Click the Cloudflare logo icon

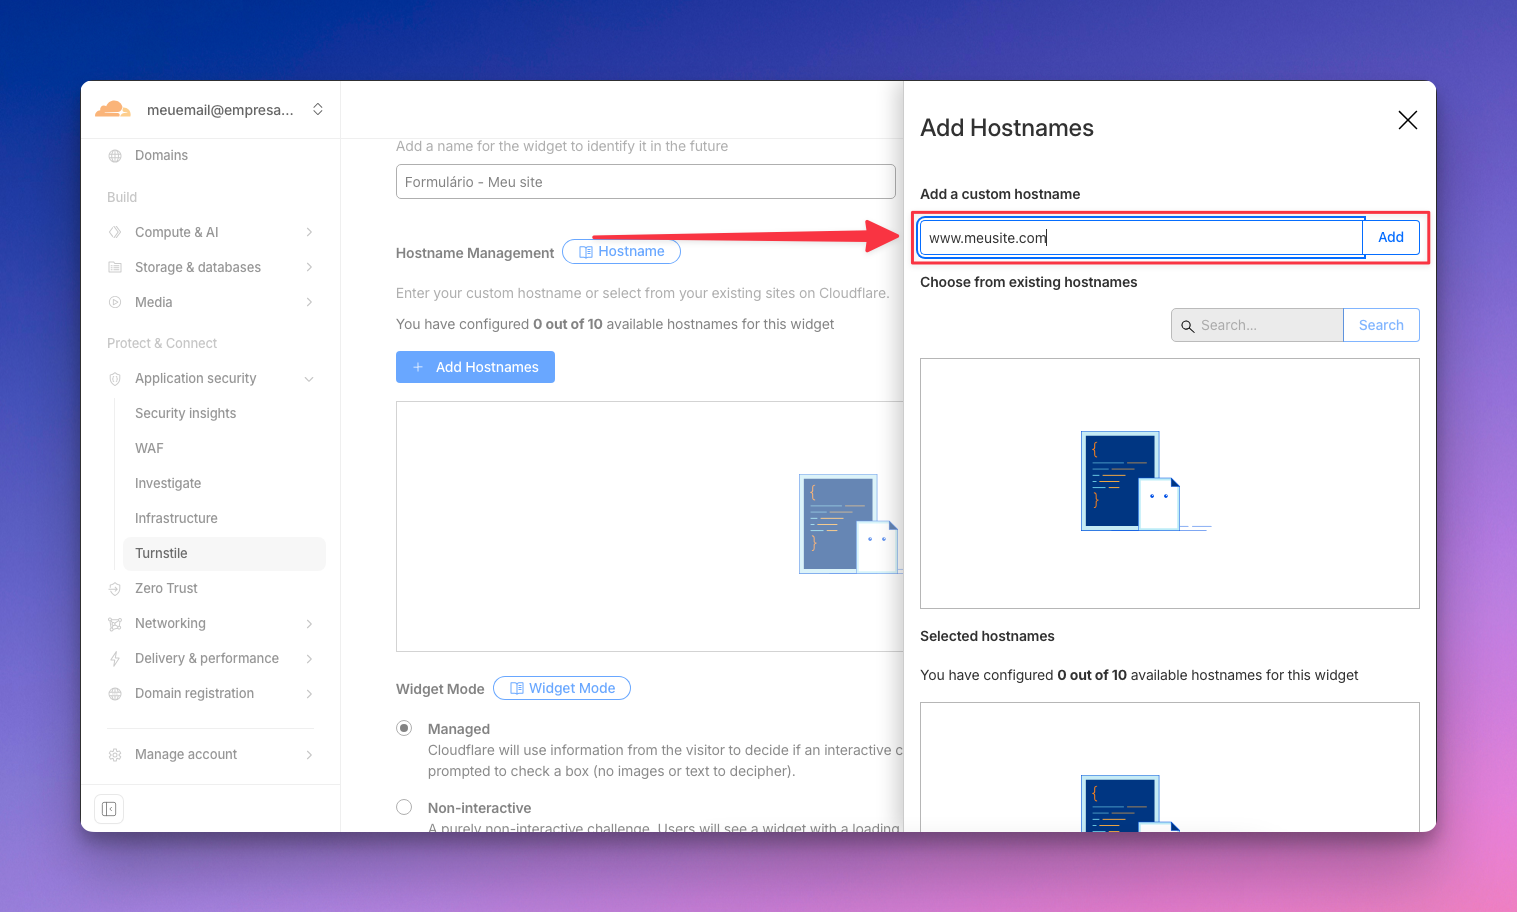click(113, 109)
